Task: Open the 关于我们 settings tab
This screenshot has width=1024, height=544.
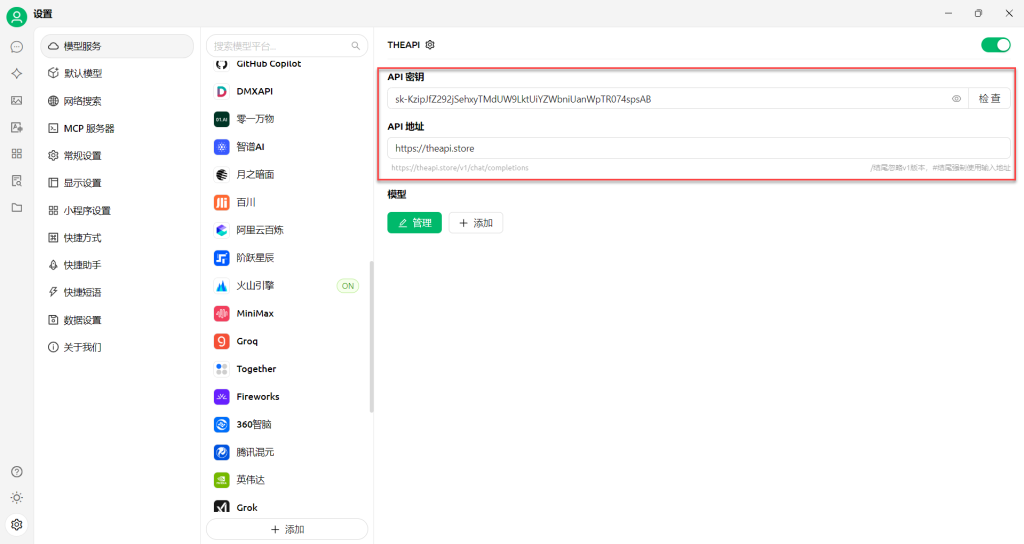Action: (x=117, y=347)
